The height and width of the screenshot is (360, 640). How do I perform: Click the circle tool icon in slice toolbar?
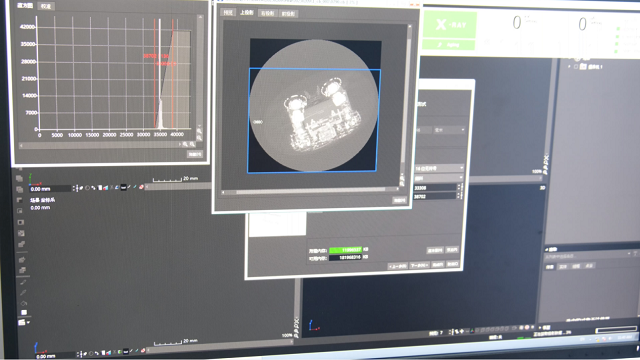click(87, 188)
